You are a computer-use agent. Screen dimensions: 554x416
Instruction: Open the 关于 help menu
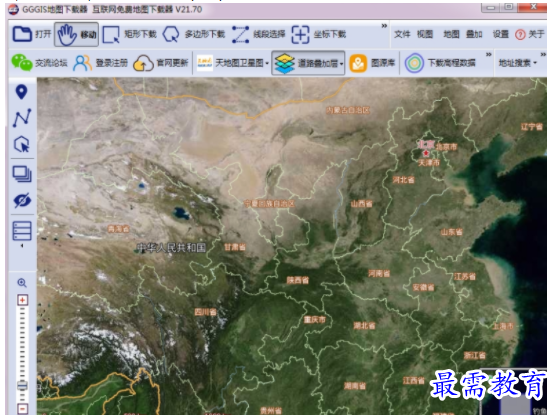pos(536,34)
